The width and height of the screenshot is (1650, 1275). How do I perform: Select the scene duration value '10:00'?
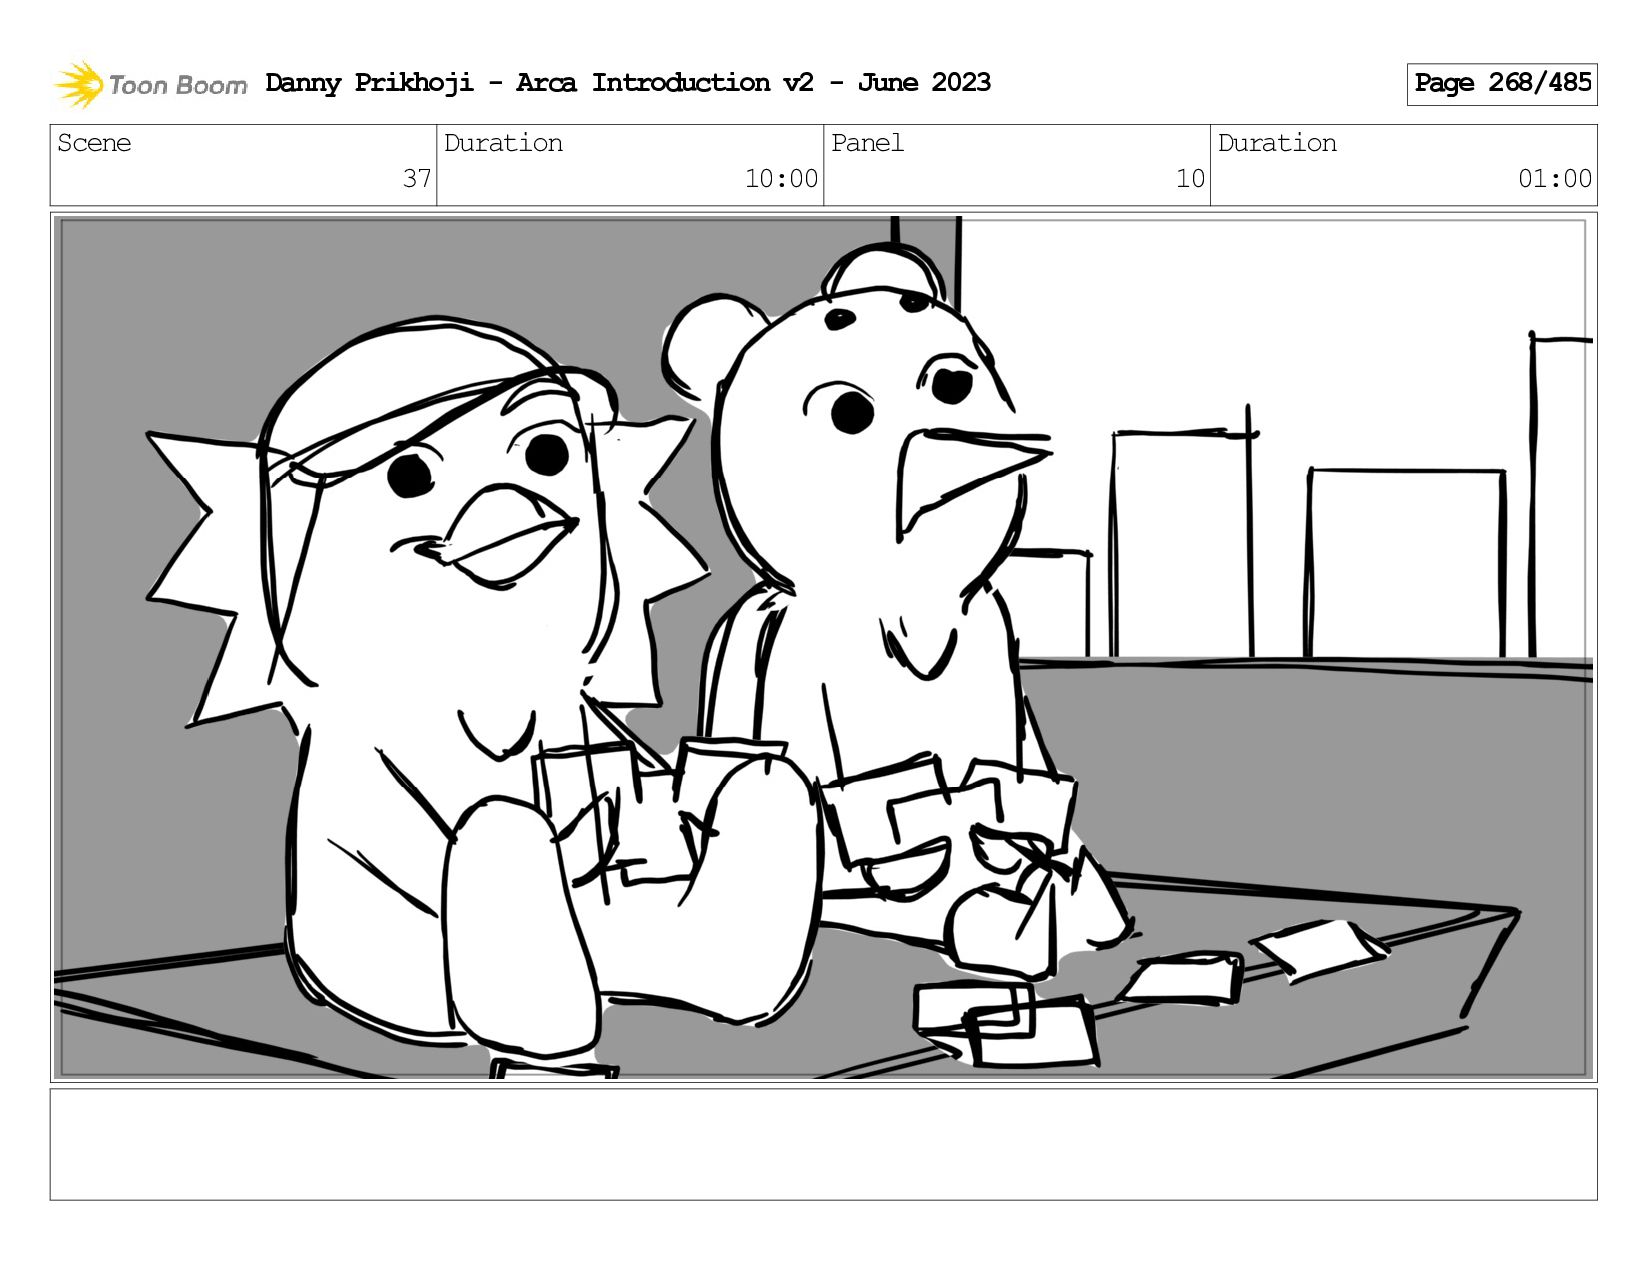point(781,179)
